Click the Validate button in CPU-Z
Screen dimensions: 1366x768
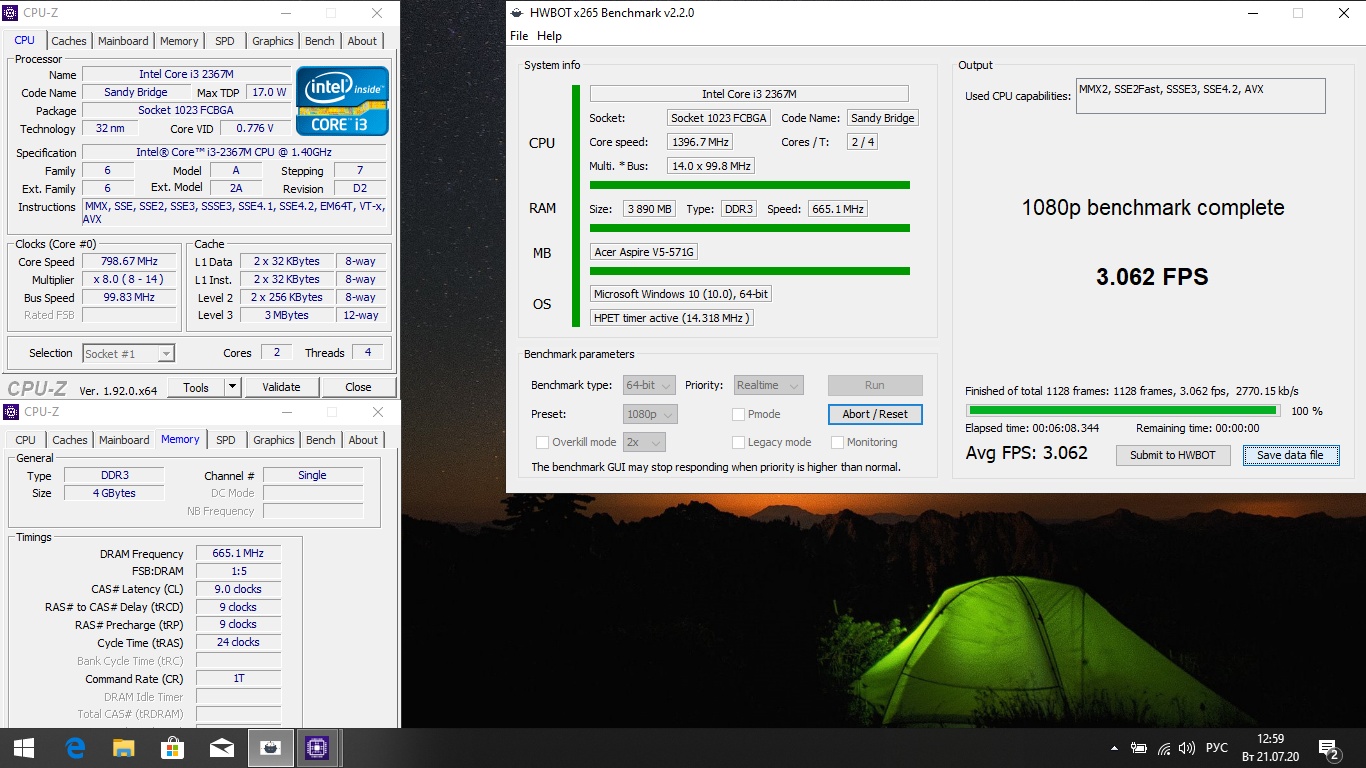click(281, 387)
